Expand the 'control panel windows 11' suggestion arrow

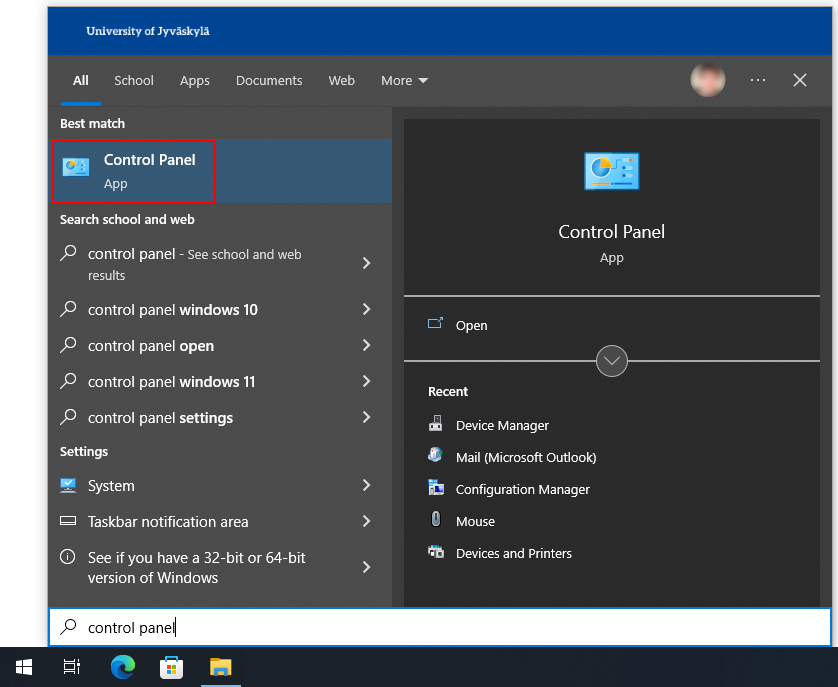367,381
